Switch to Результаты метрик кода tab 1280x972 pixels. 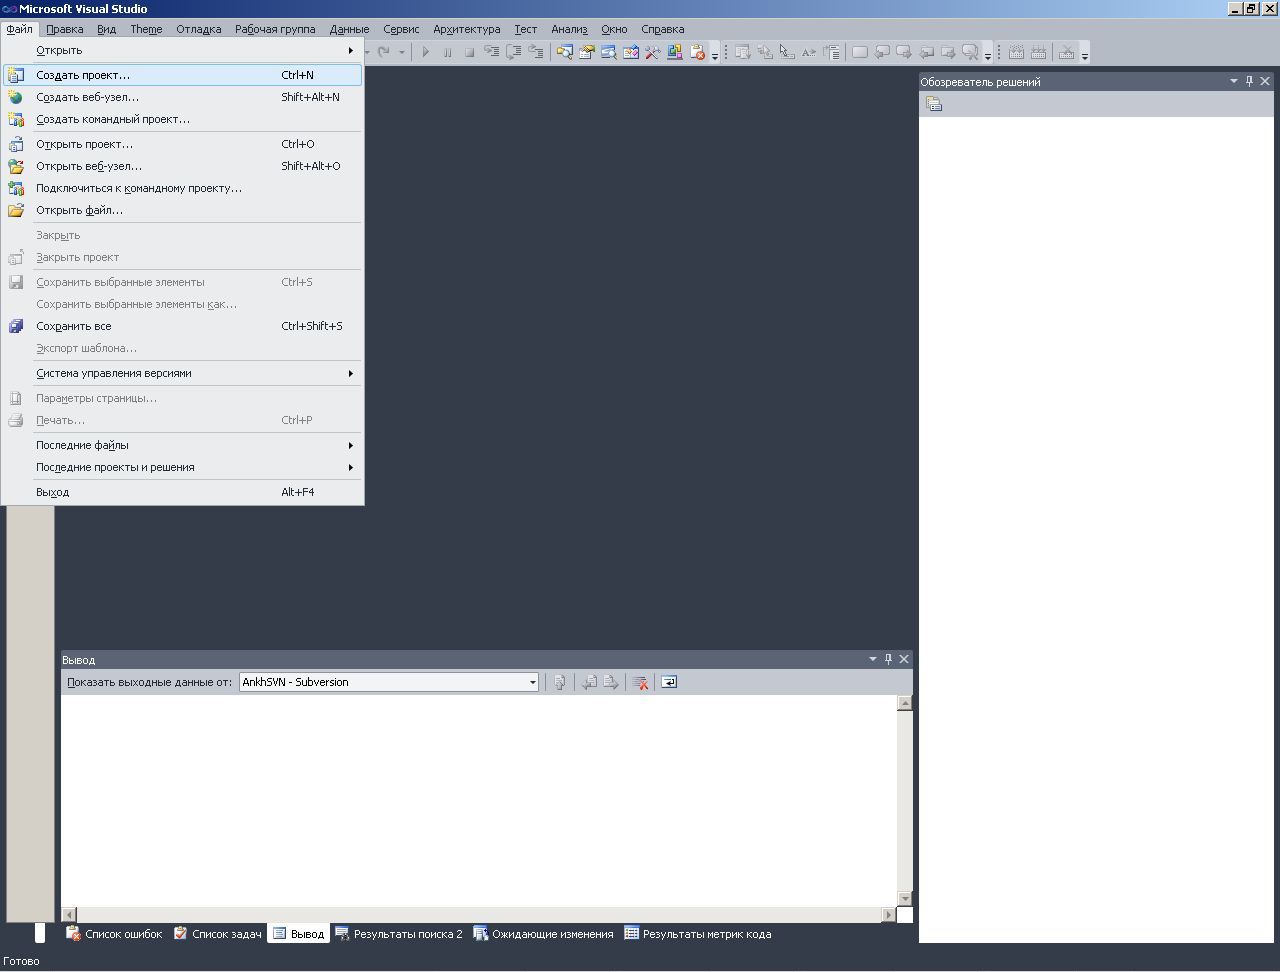698,934
